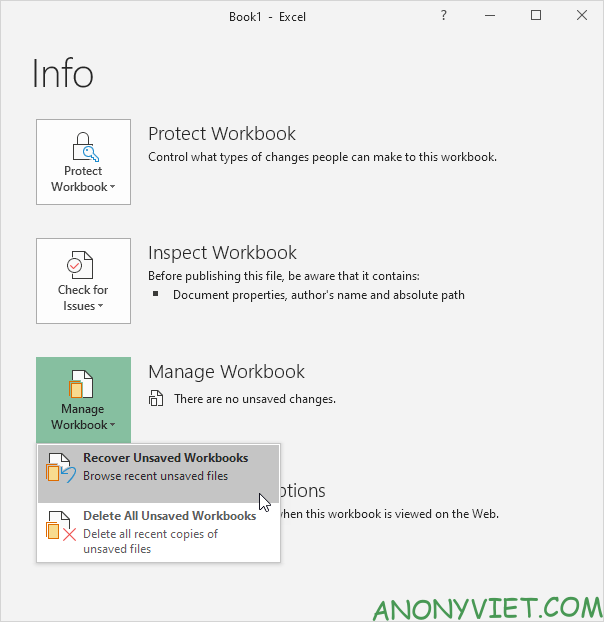This screenshot has height=622, width=604.
Task: Collapse the Manage Workbook dropdown arrow
Action: 112,426
